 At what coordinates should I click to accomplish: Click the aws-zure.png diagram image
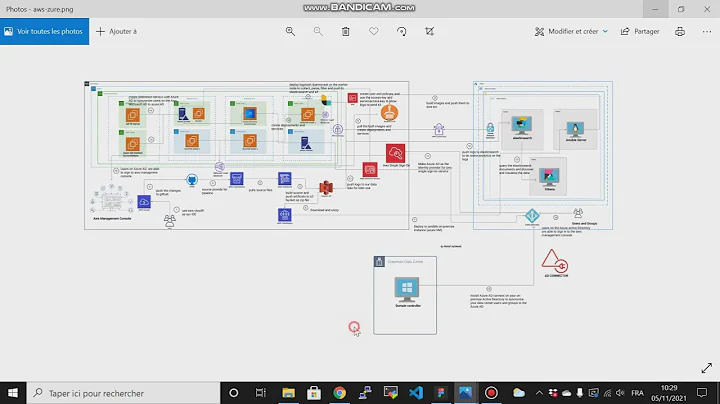[348, 208]
